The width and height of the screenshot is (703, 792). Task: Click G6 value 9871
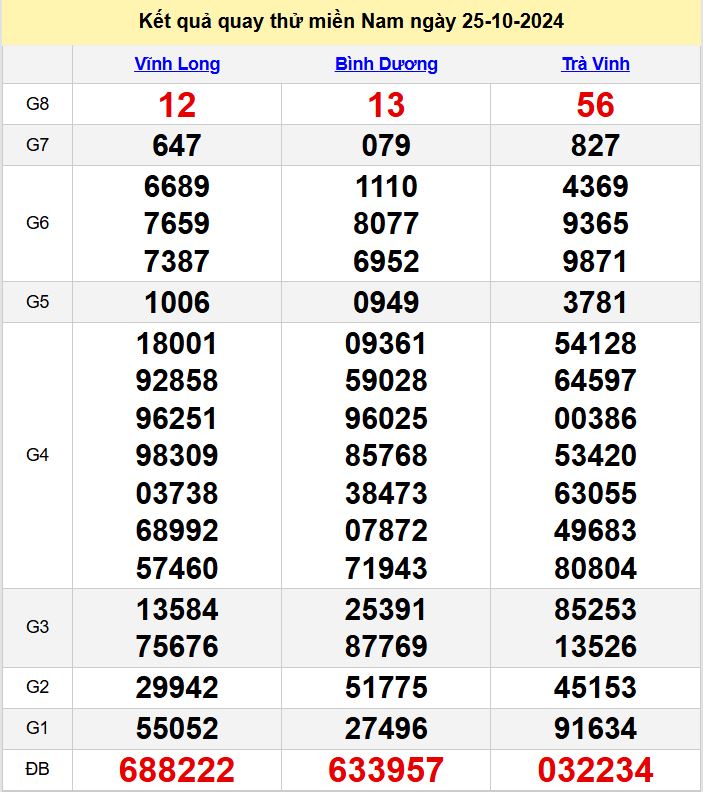coord(595,262)
